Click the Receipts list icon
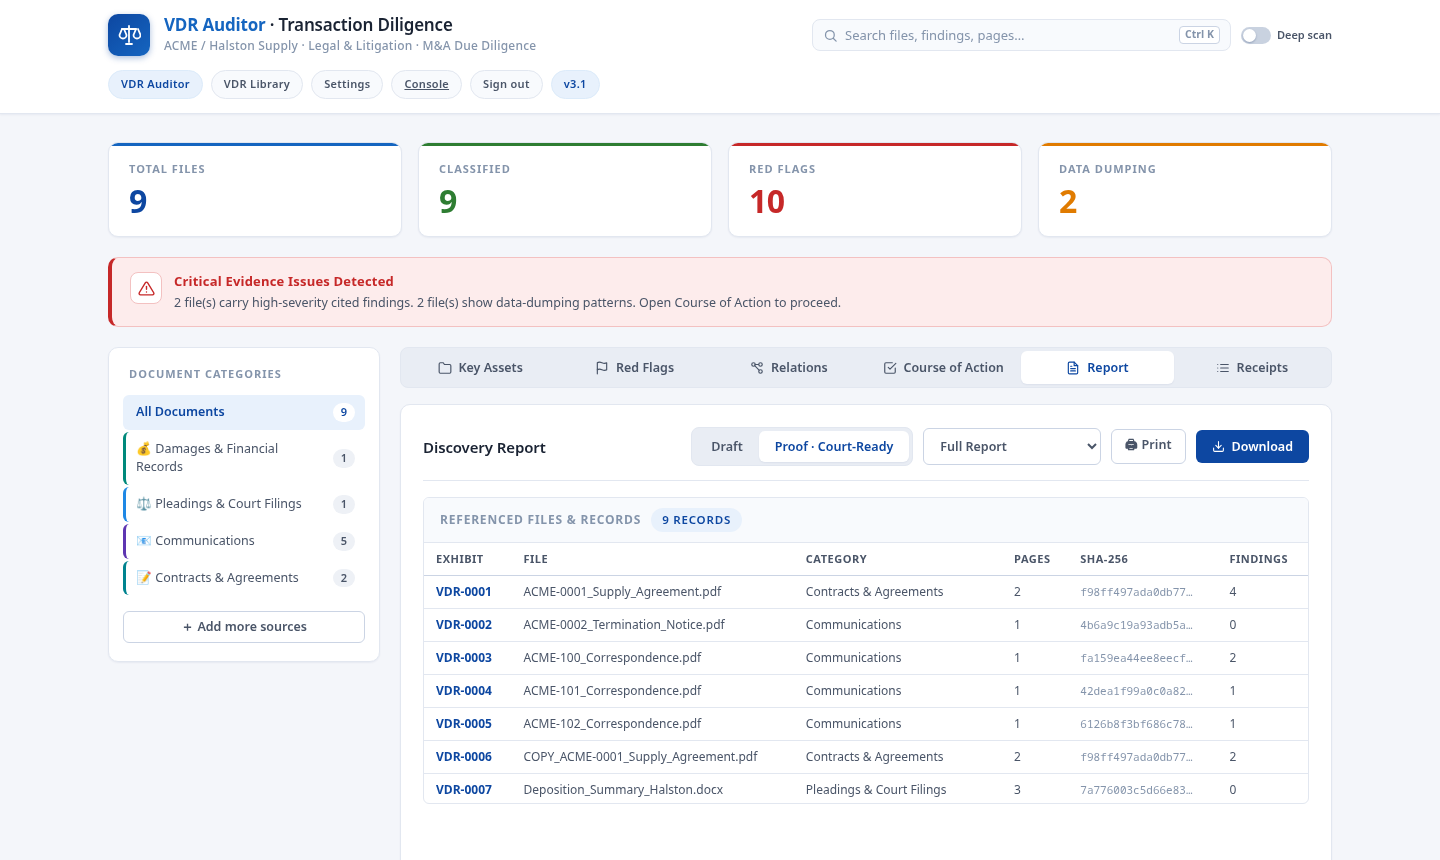 pos(1223,368)
